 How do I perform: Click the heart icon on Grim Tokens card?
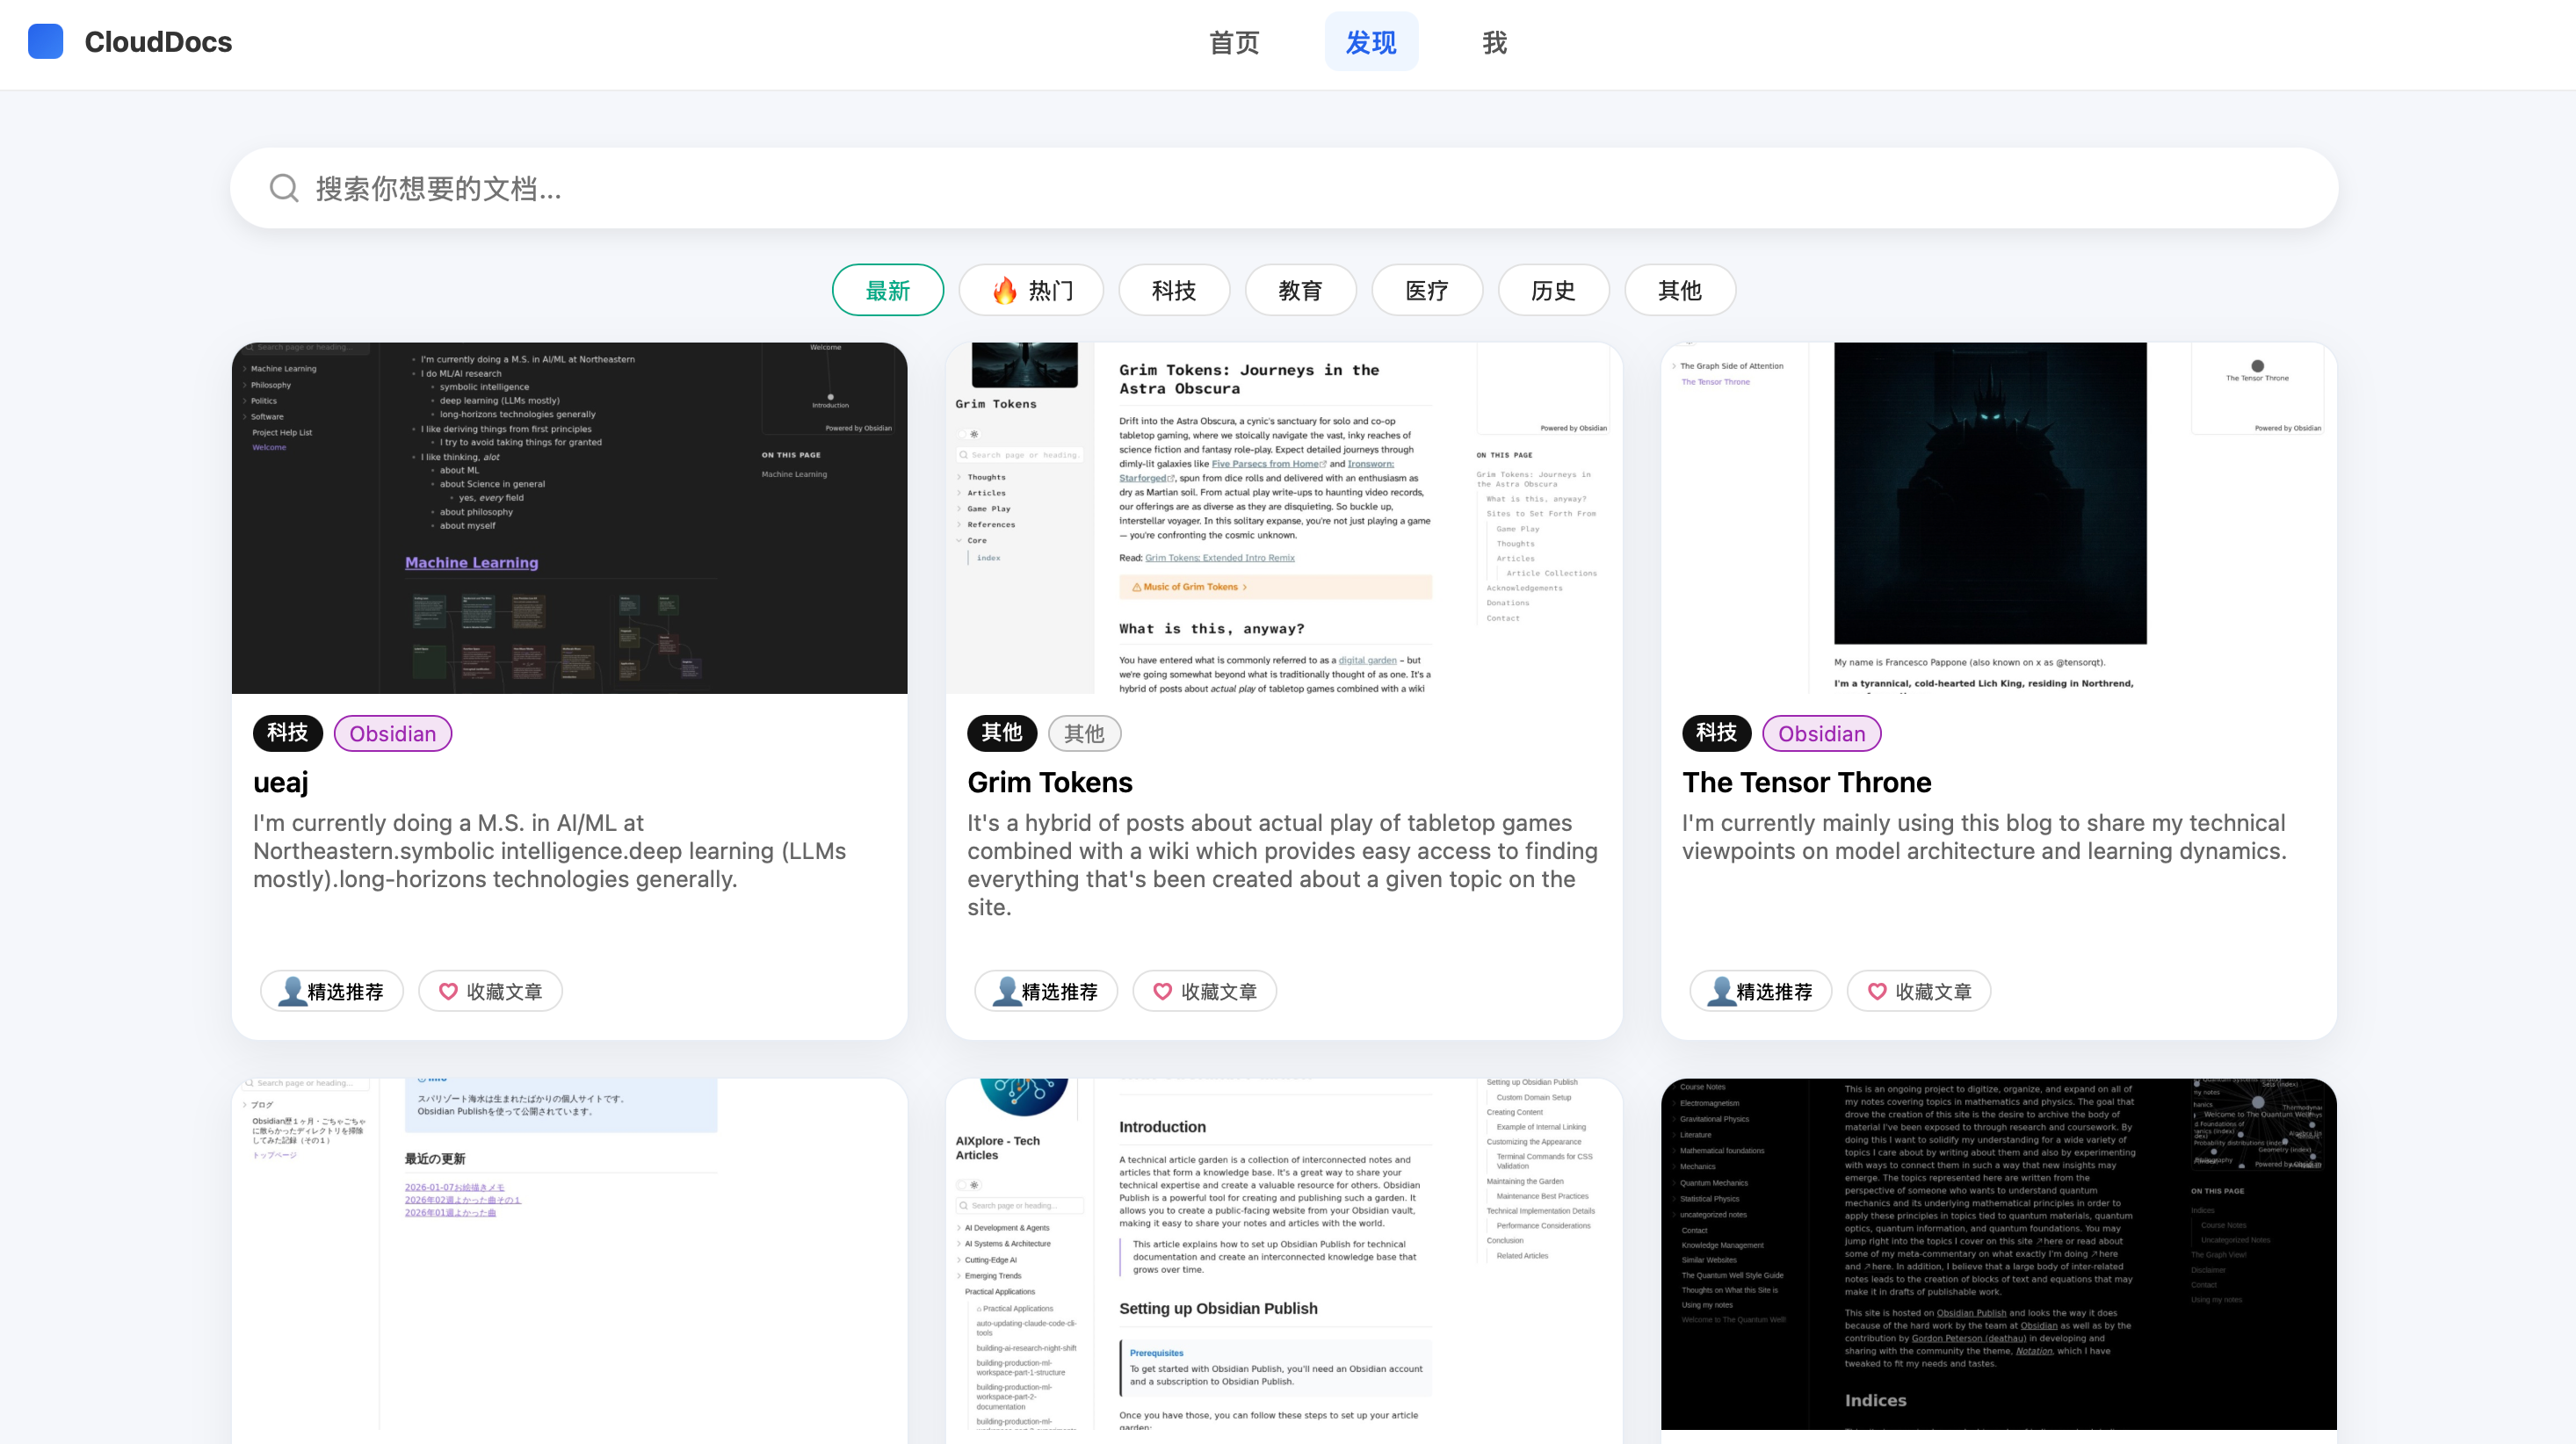point(1162,991)
